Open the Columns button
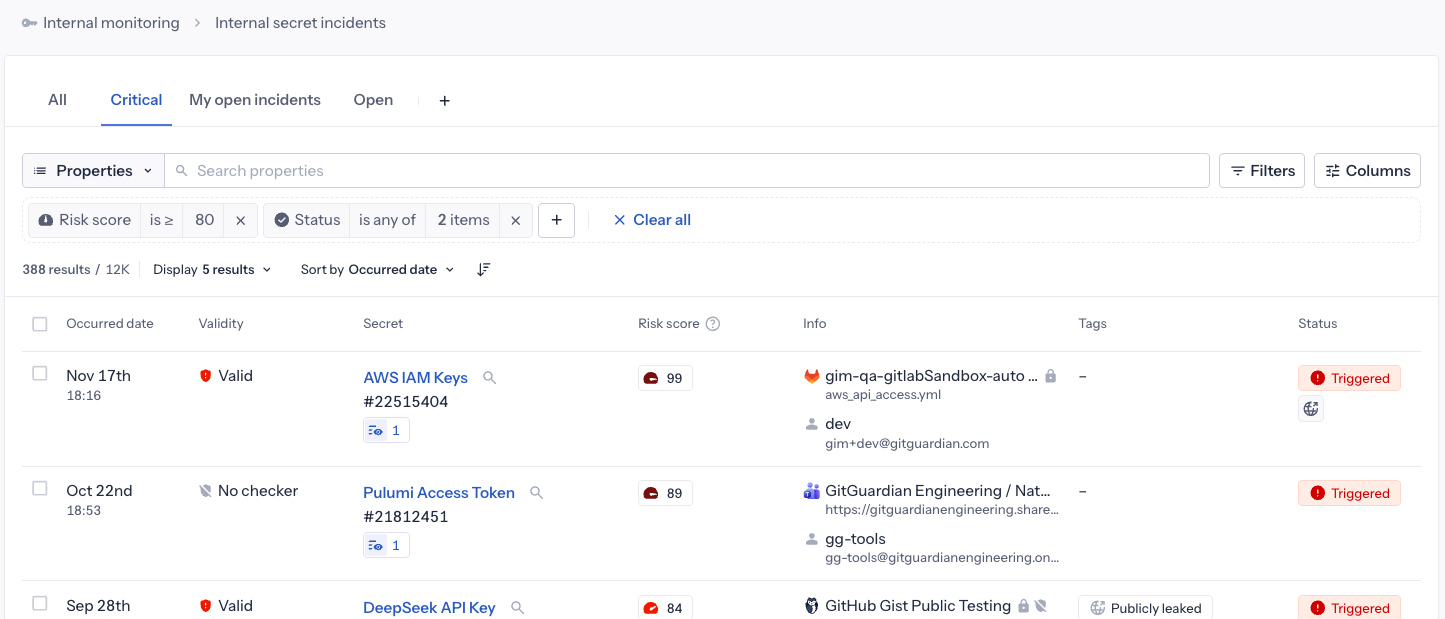Image resolution: width=1445 pixels, height=619 pixels. pos(1367,171)
